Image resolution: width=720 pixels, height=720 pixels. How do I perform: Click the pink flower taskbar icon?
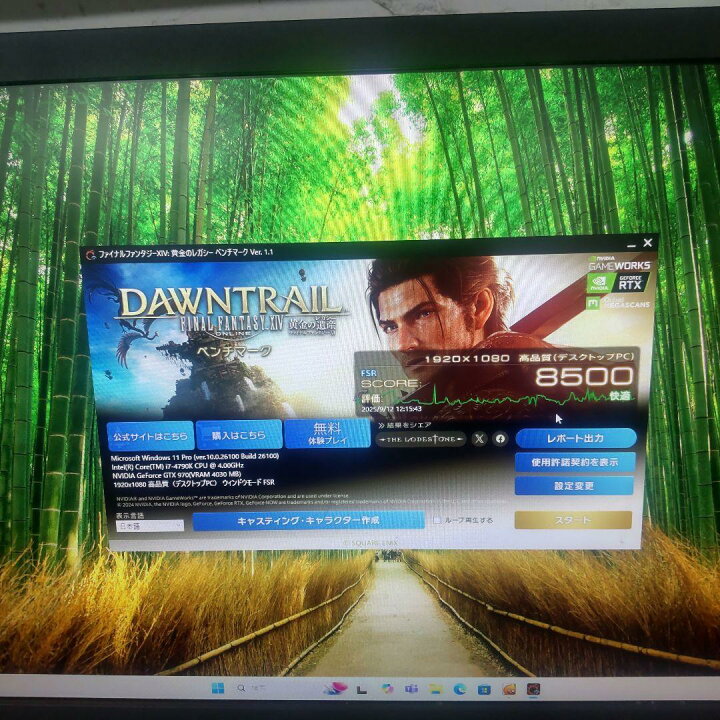tap(336, 688)
